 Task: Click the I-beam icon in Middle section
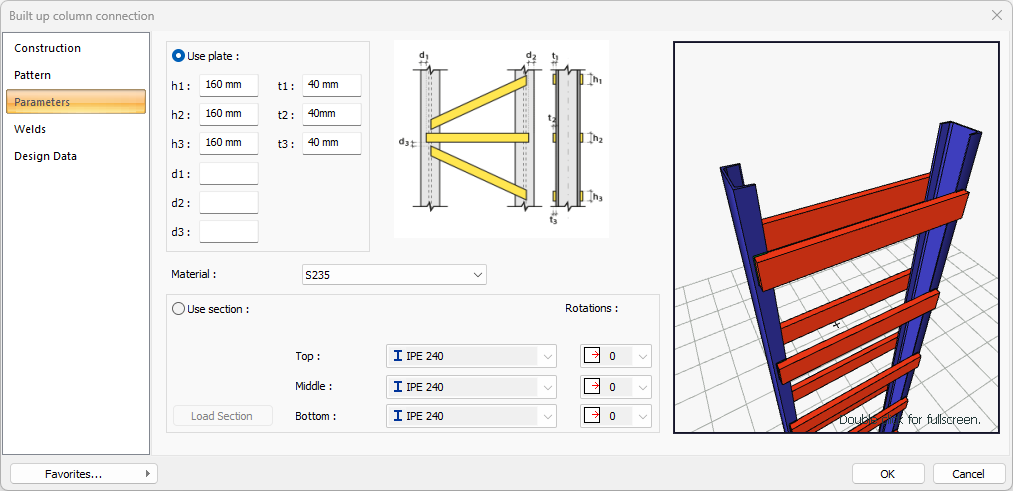[x=398, y=387]
